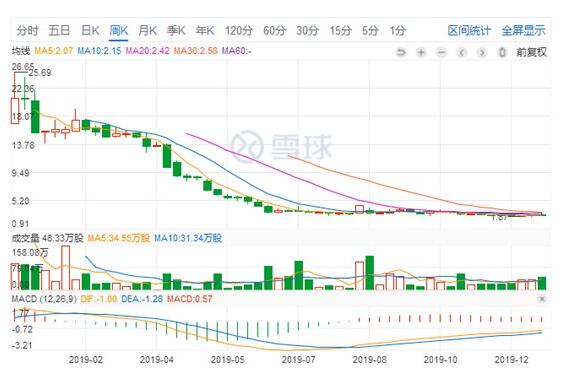The width and height of the screenshot is (562, 381).
Task: Select the 30分 interval tab
Action: click(307, 31)
